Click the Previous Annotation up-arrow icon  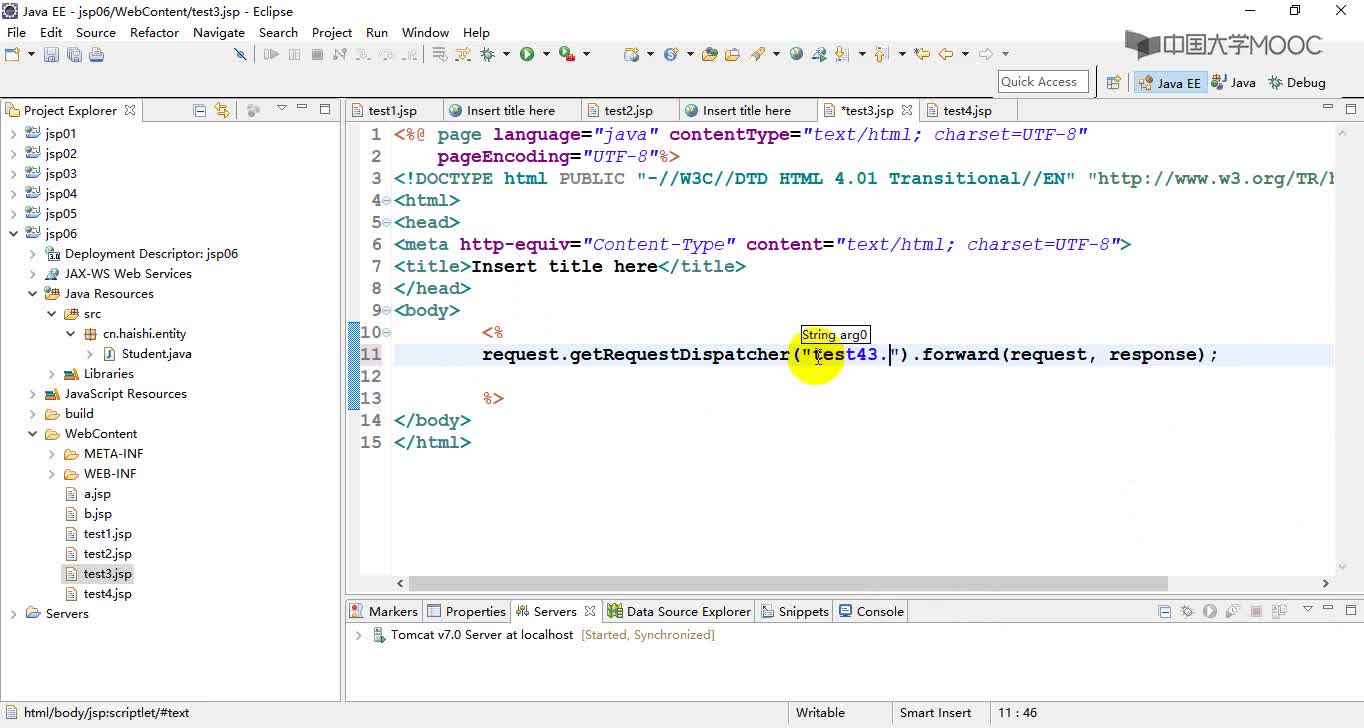click(880, 54)
